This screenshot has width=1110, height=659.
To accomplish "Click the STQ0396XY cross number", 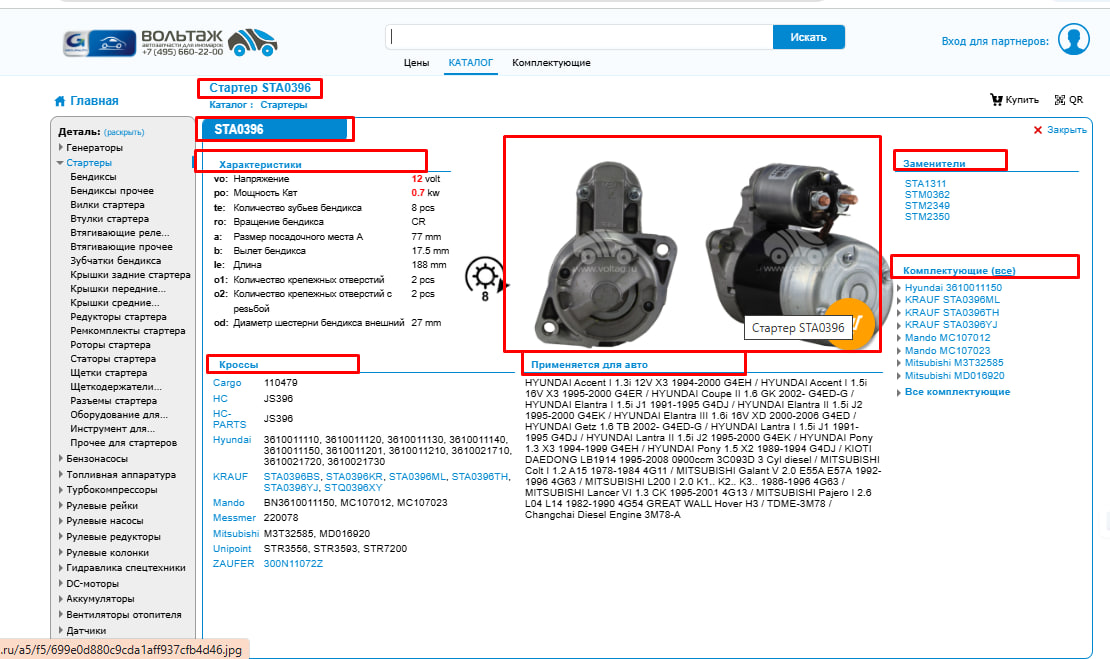I will (353, 487).
